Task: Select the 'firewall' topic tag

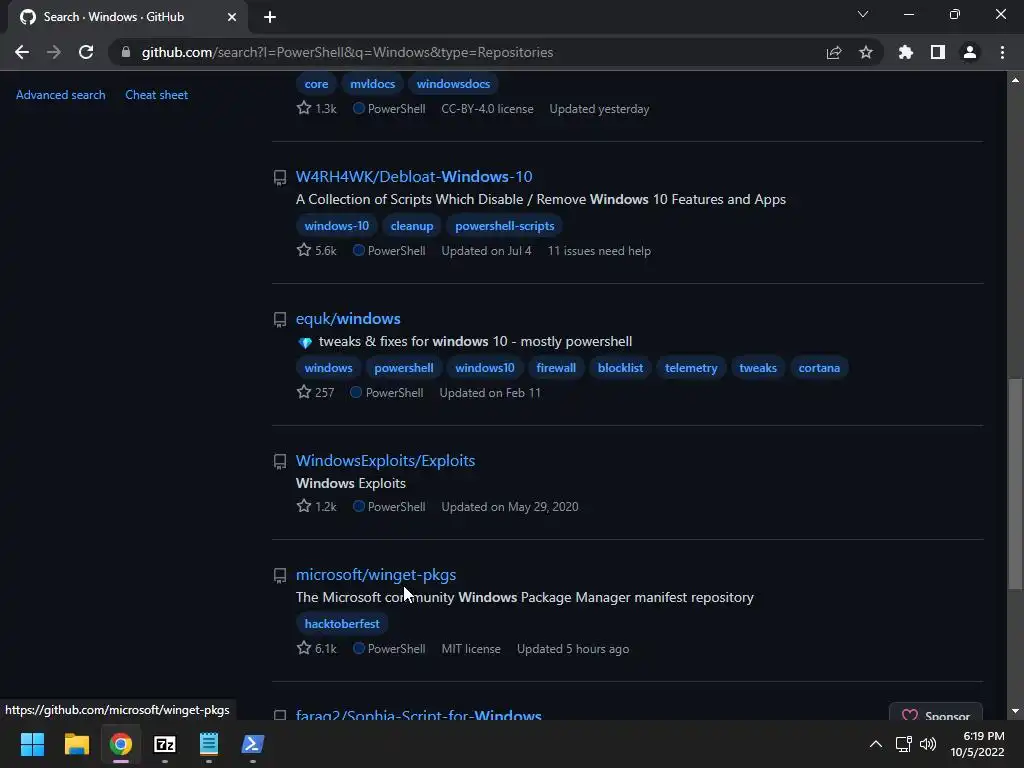Action: click(x=556, y=368)
